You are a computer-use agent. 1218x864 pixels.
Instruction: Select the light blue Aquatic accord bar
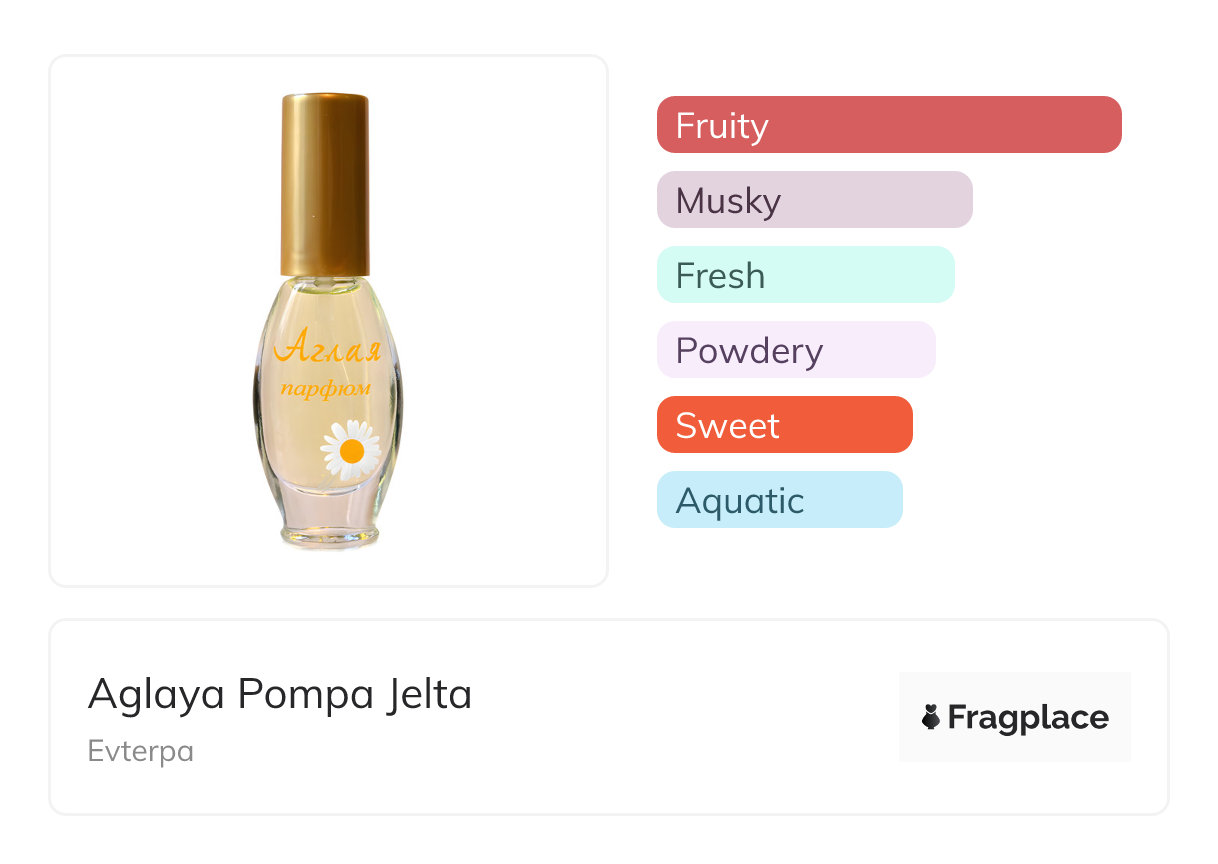(779, 500)
